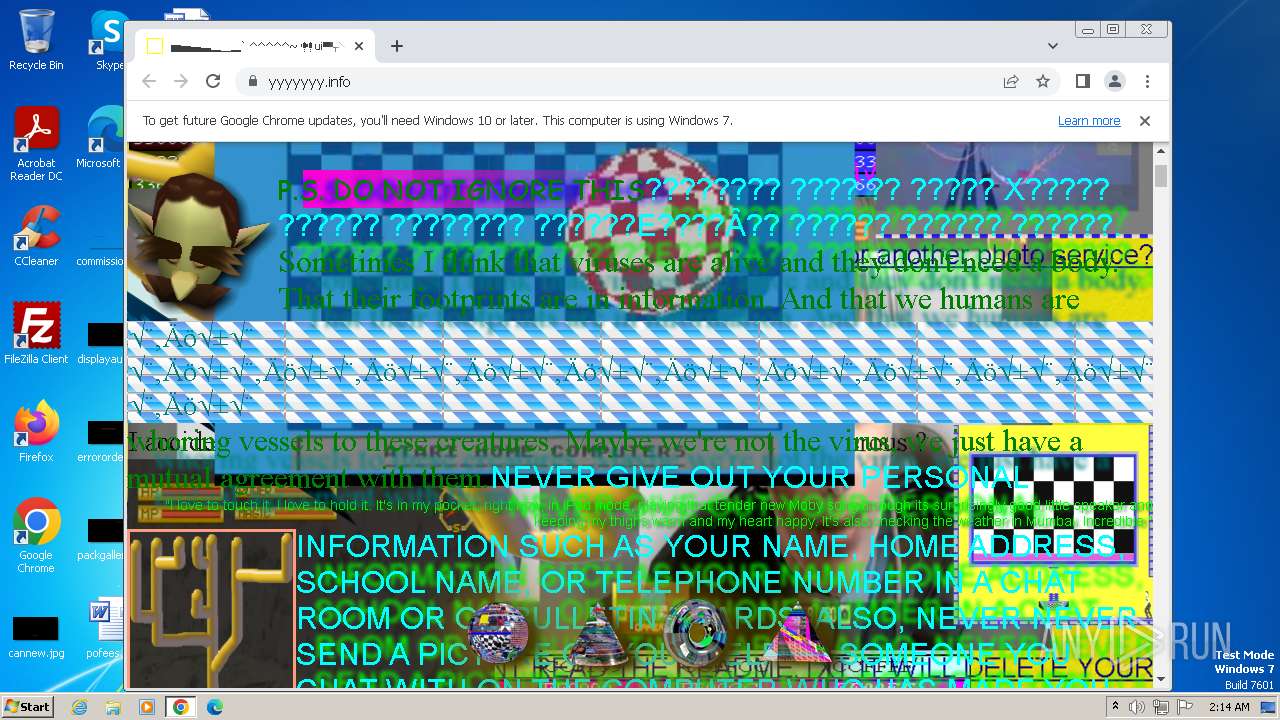The width and height of the screenshot is (1280, 720).
Task: Open FileZilla Client desktop icon
Action: click(36, 334)
